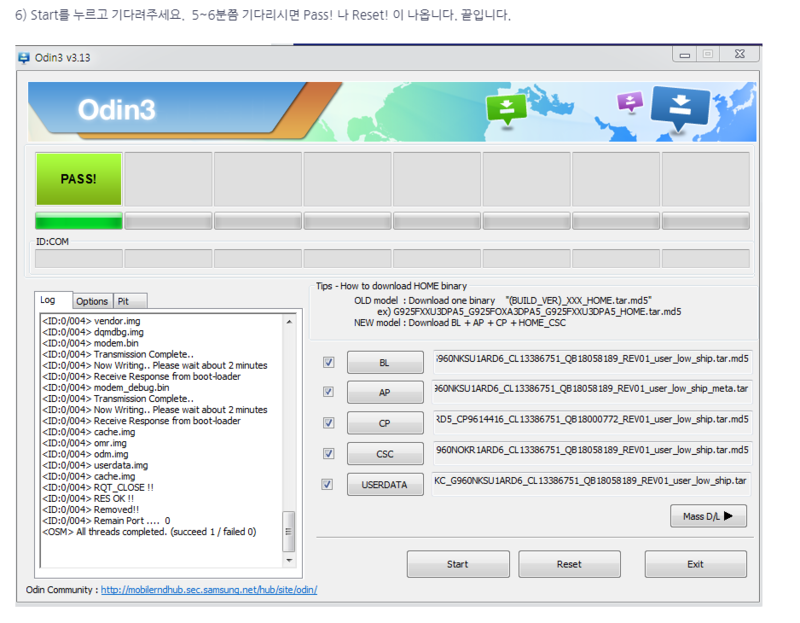Click the green progress bar under PASS!
The image size is (800, 623).
pyautogui.click(x=79, y=221)
